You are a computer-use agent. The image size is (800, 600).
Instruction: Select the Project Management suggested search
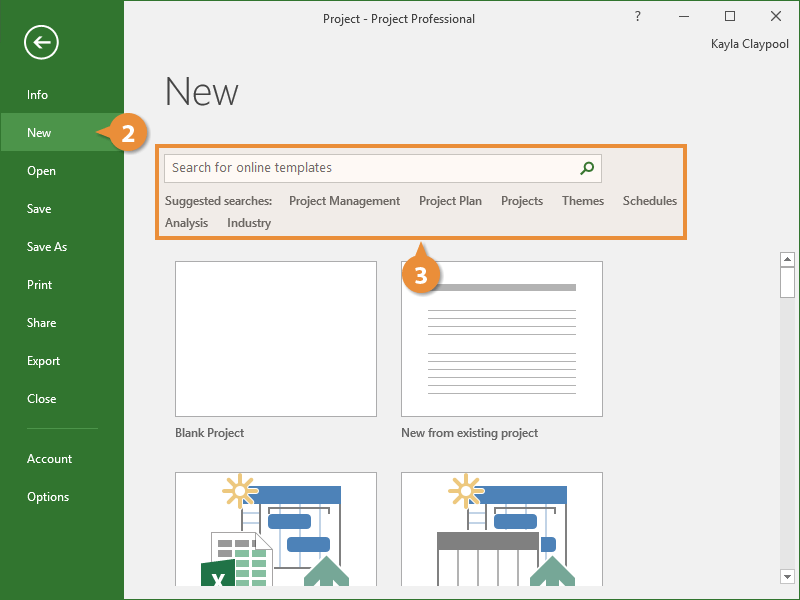[x=344, y=201]
